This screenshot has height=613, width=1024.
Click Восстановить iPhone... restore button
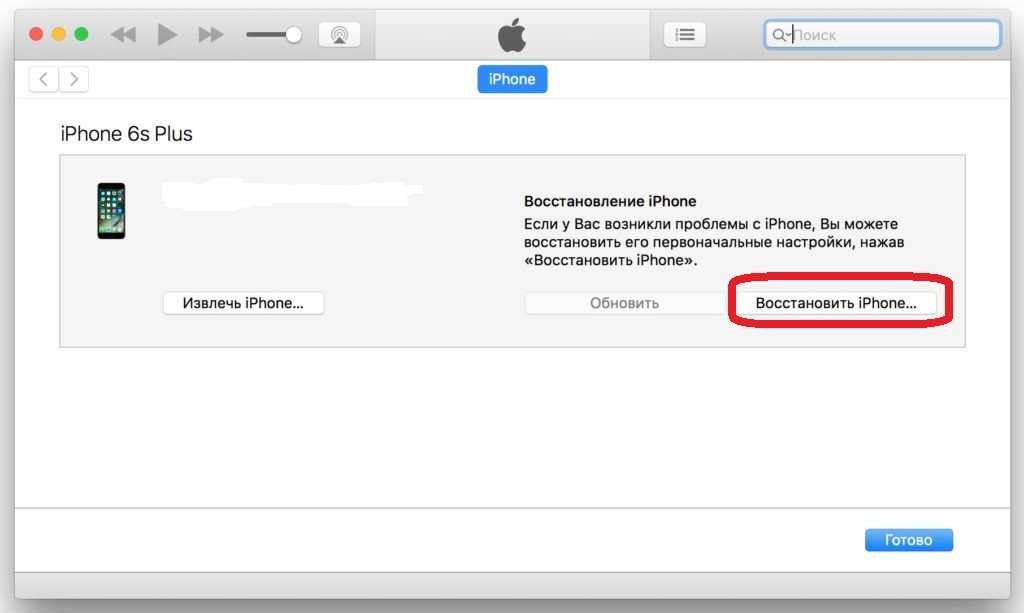[x=836, y=303]
